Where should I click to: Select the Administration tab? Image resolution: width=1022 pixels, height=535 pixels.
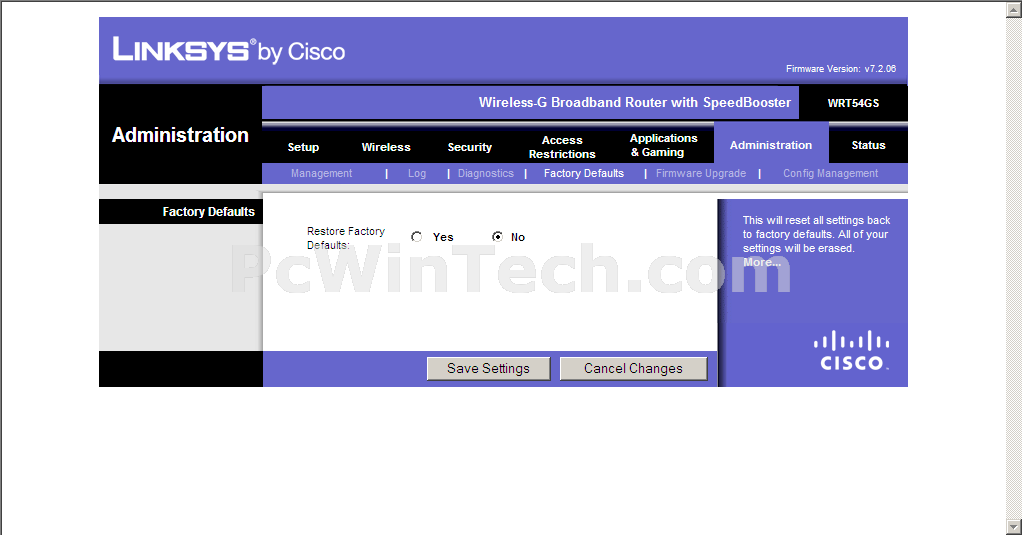point(771,145)
